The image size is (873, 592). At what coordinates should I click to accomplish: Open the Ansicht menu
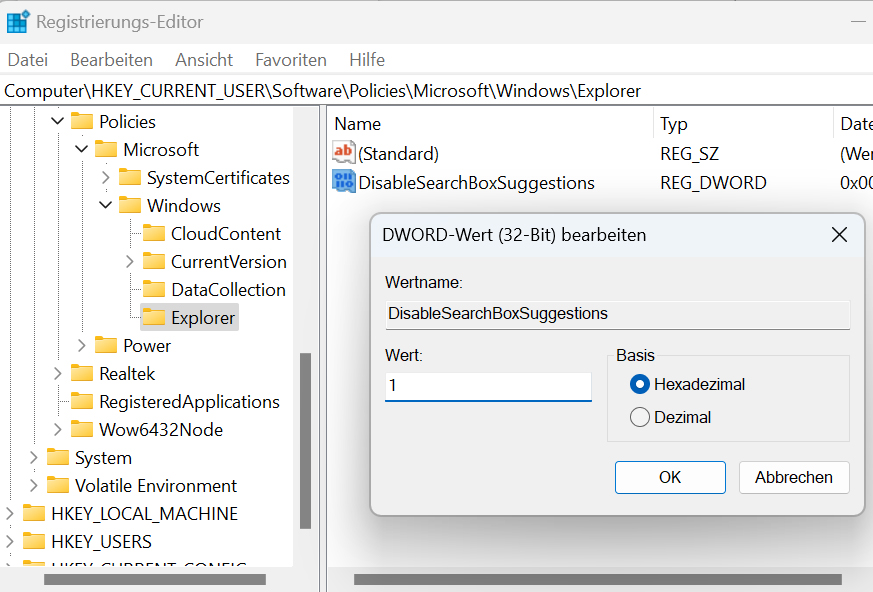(204, 60)
